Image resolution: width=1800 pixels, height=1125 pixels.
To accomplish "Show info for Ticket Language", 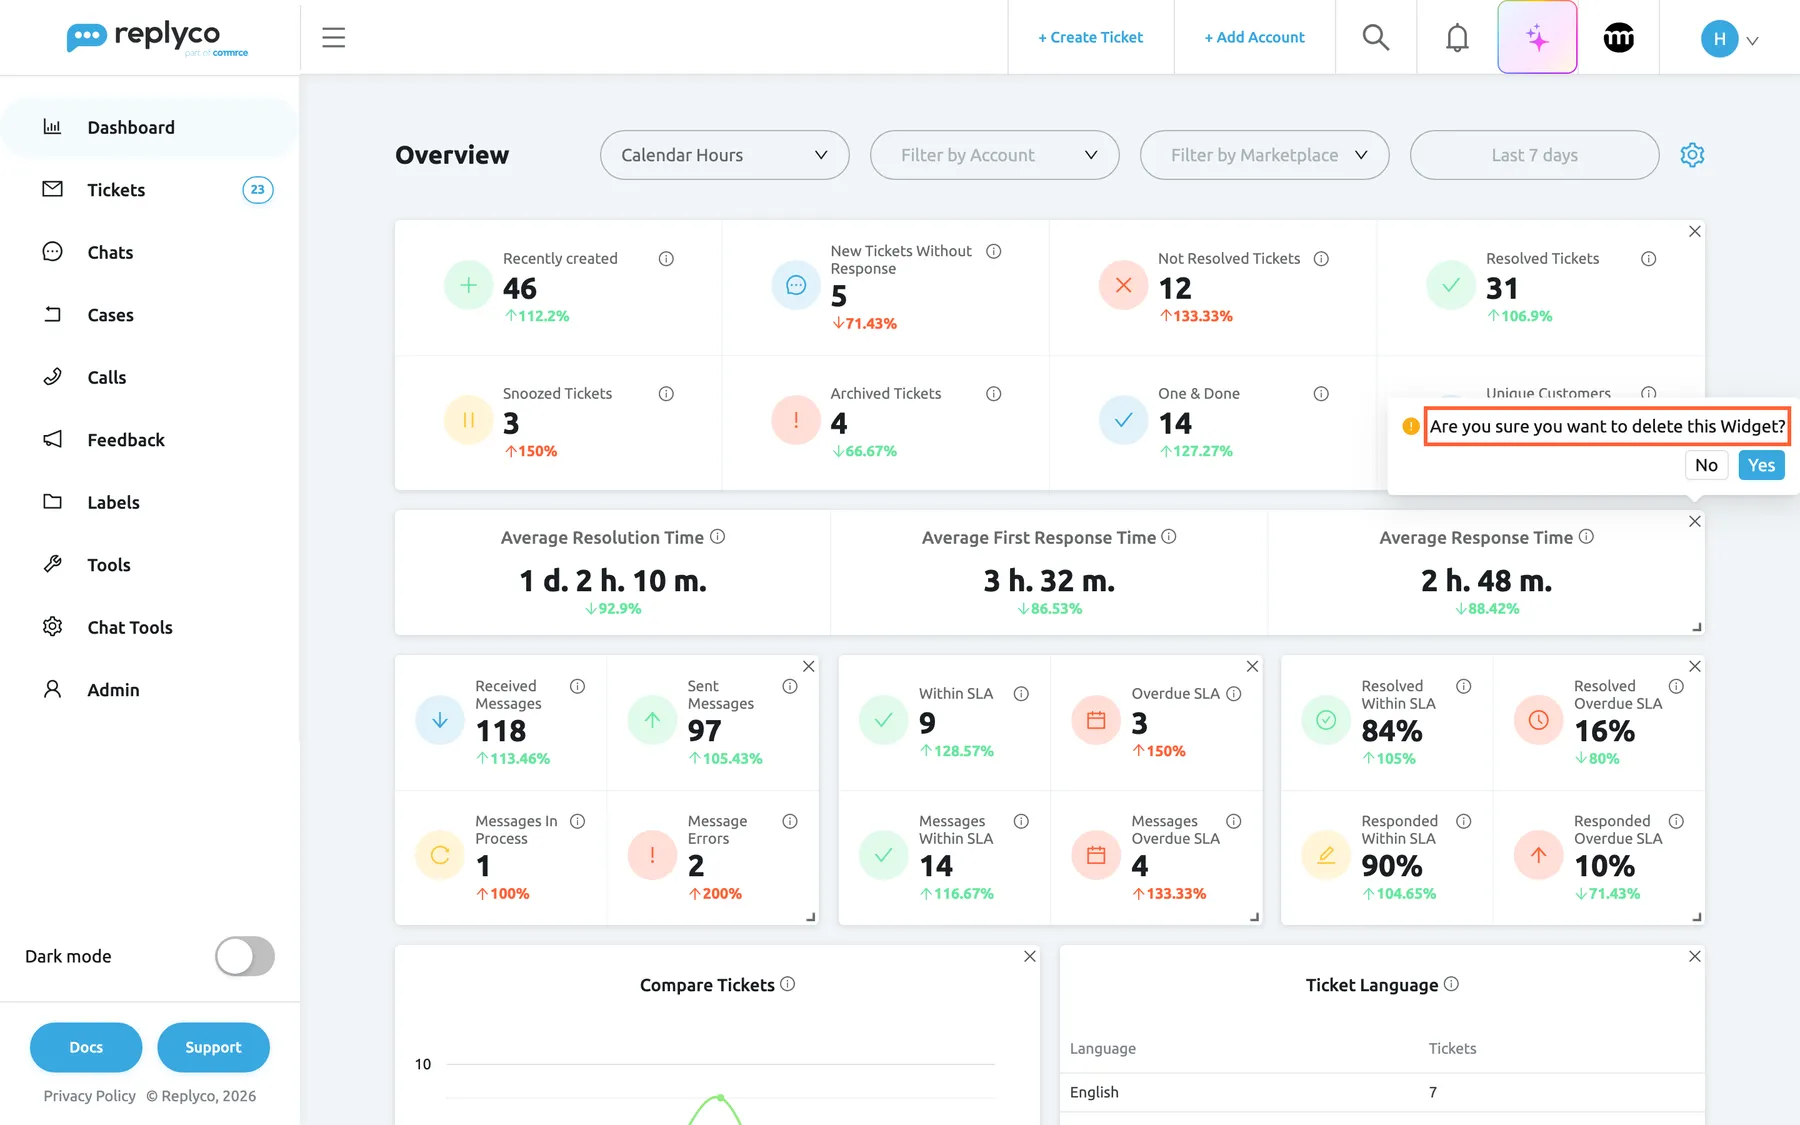I will click(1452, 984).
